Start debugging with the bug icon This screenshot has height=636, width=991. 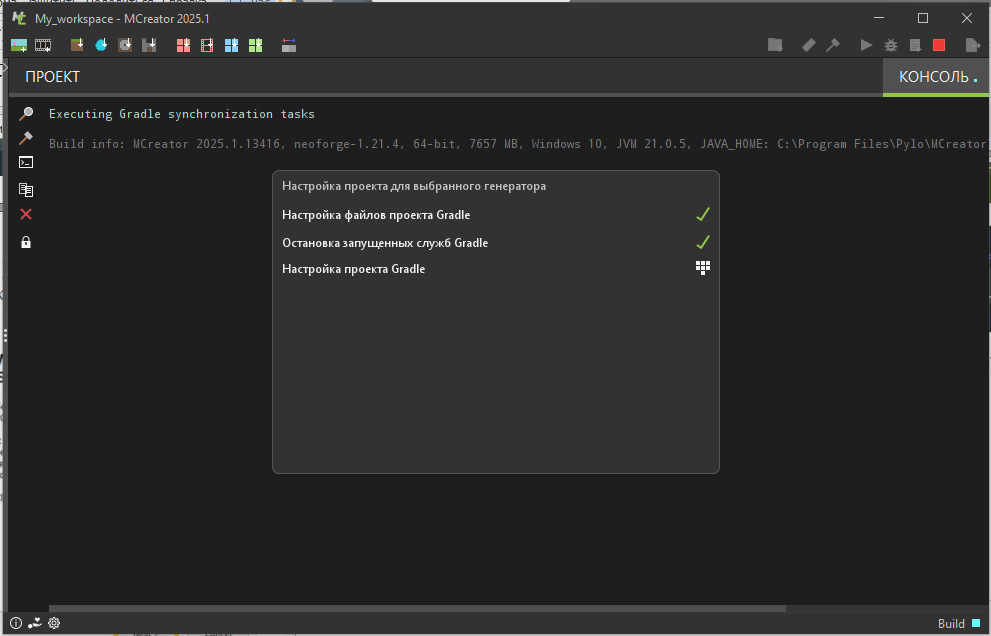(891, 45)
